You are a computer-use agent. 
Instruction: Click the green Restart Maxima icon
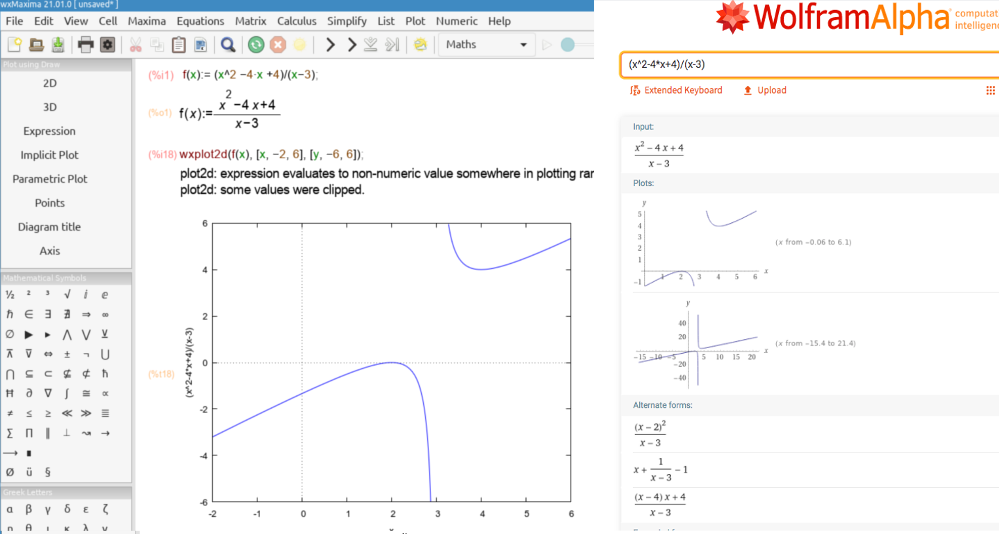point(256,45)
